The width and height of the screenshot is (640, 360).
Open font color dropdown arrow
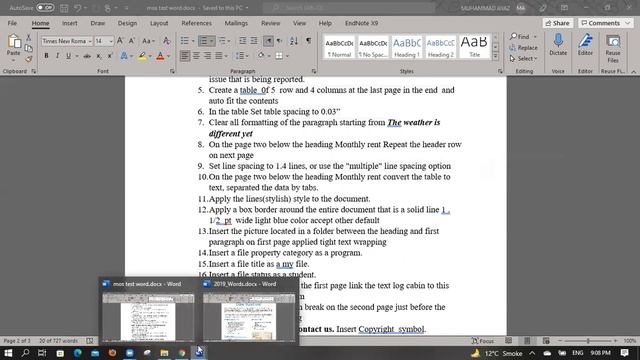pyautogui.click(x=169, y=56)
